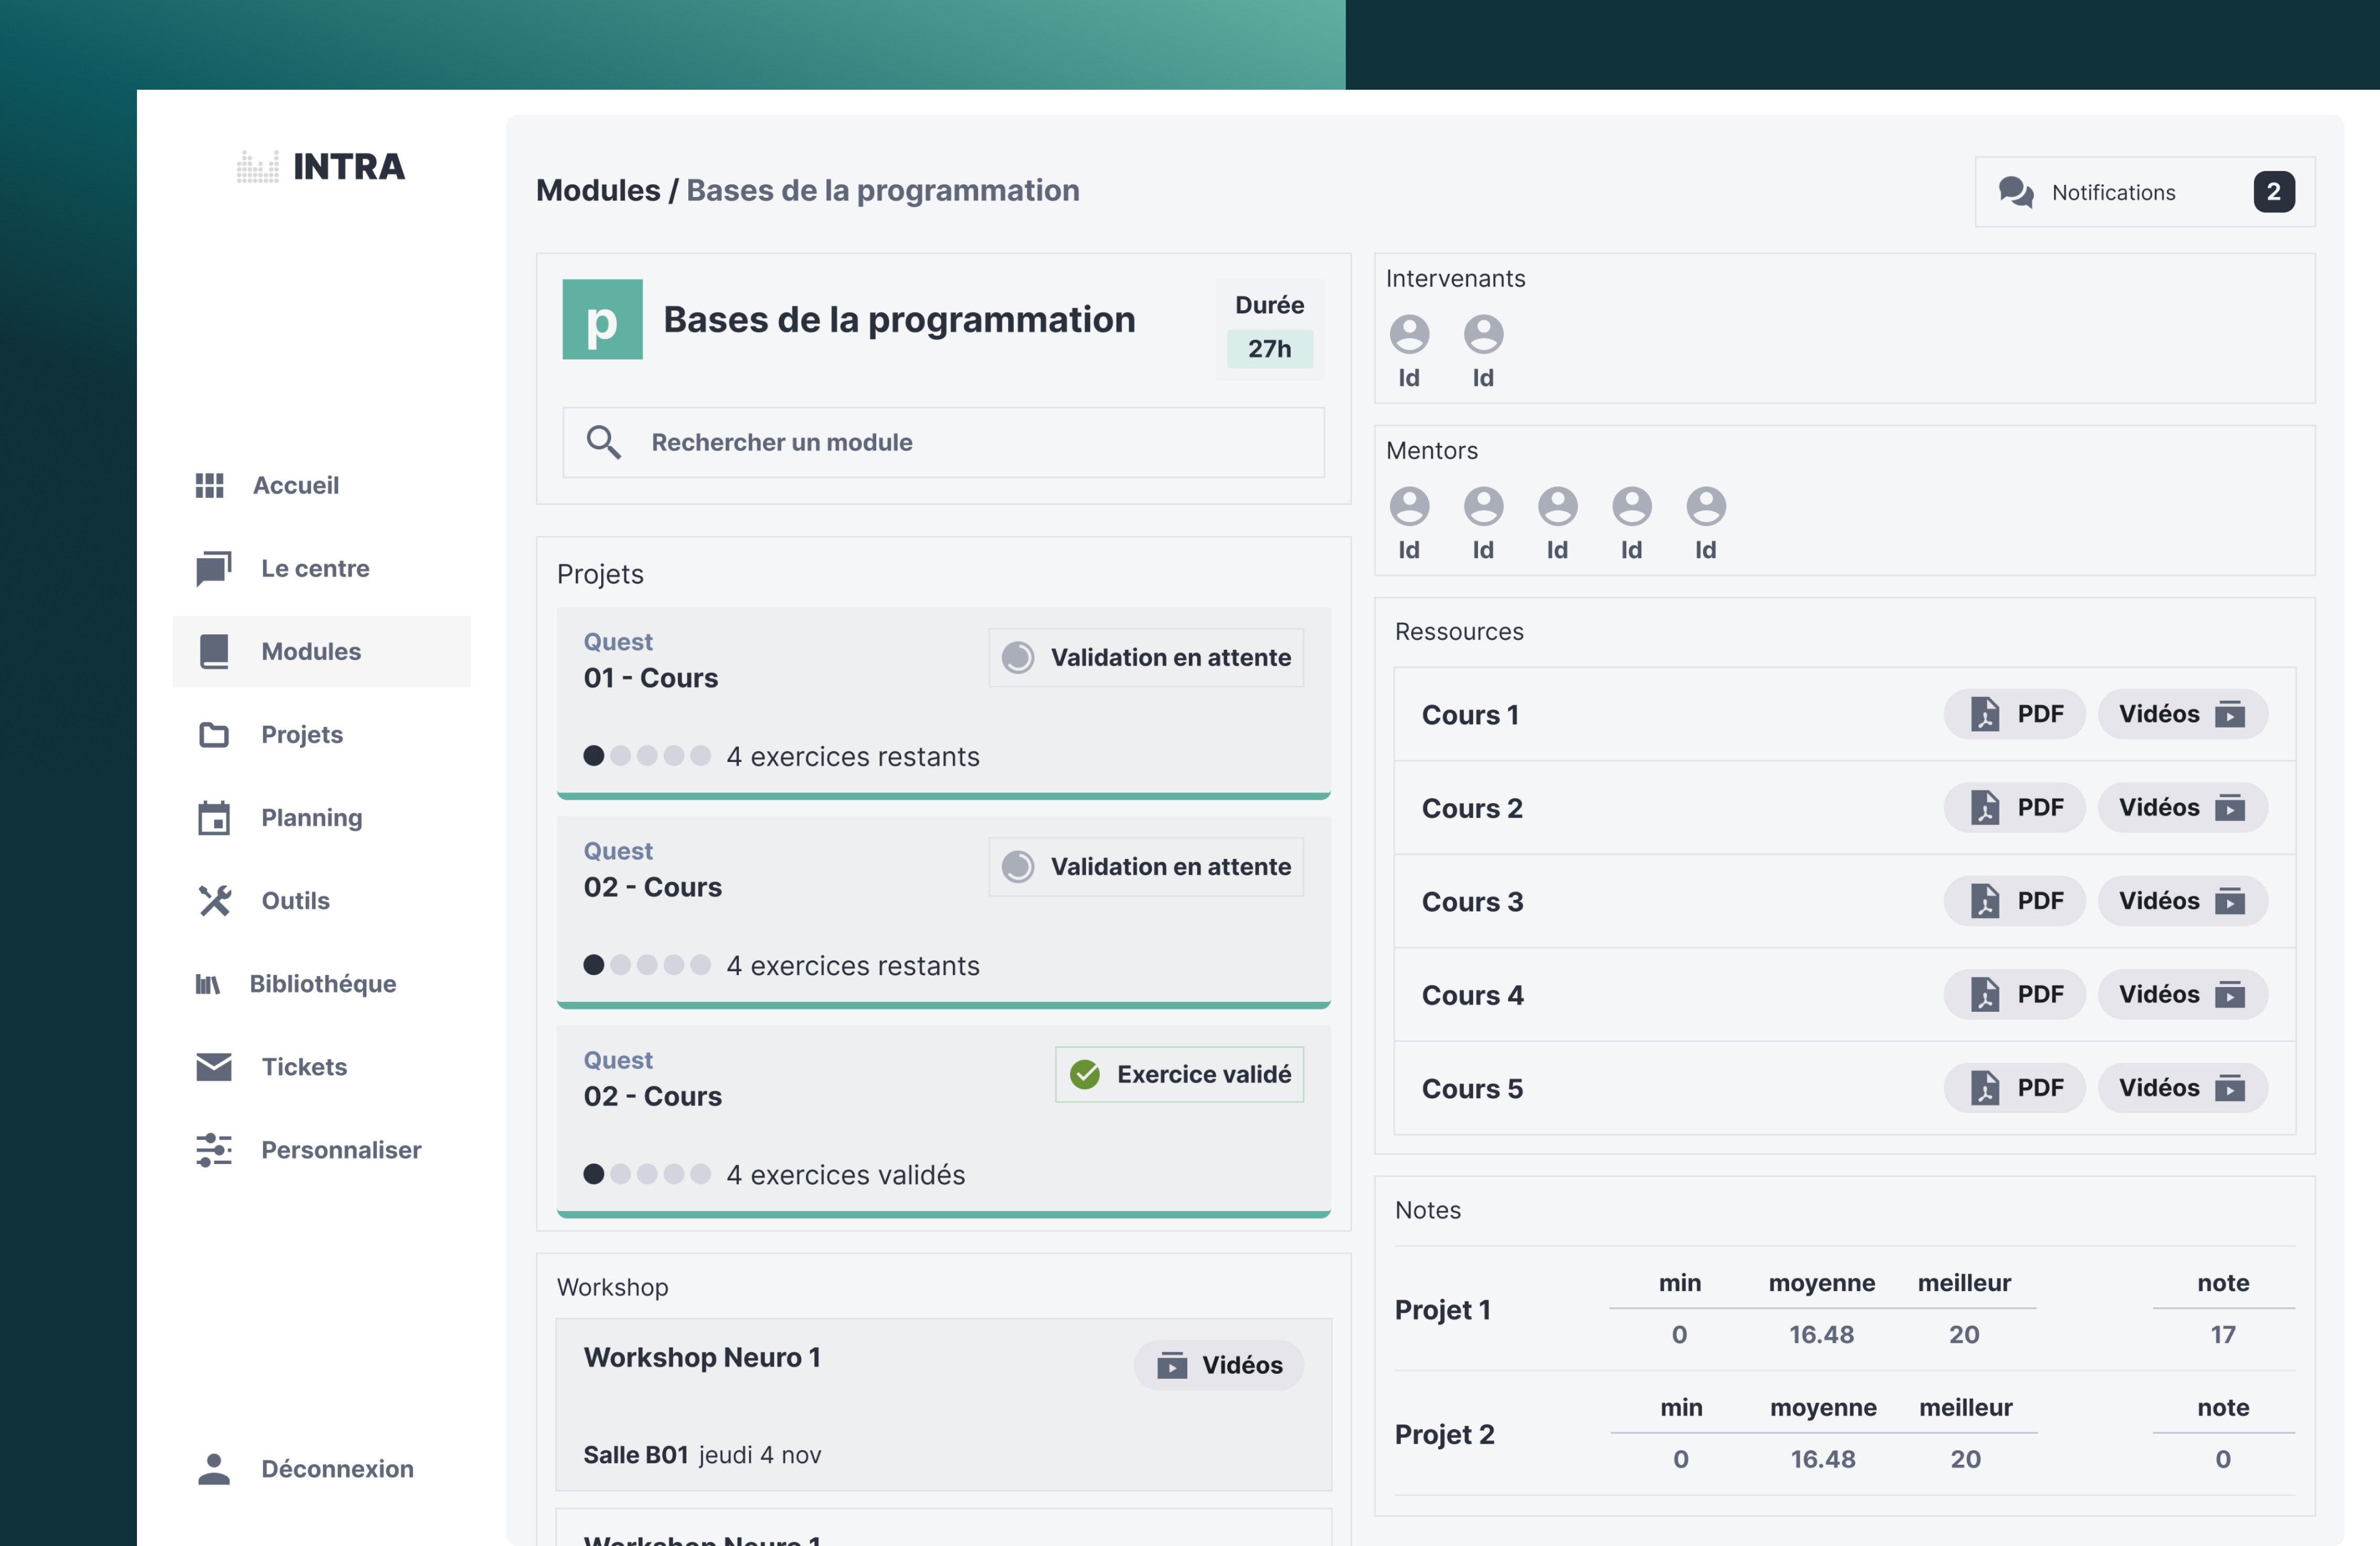This screenshot has width=2380, height=1546.
Task: Click the Bibliothéque books icon
Action: click(207, 984)
